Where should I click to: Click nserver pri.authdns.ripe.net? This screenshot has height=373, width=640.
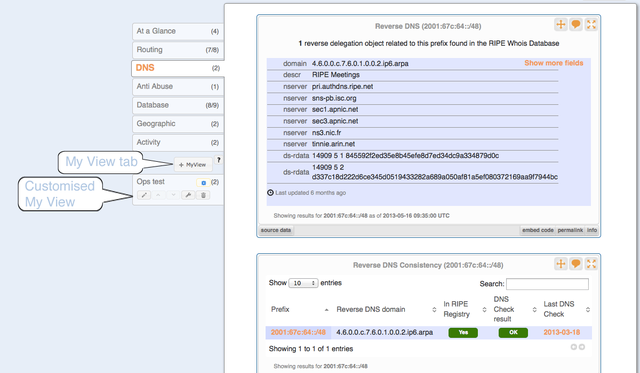[342, 87]
